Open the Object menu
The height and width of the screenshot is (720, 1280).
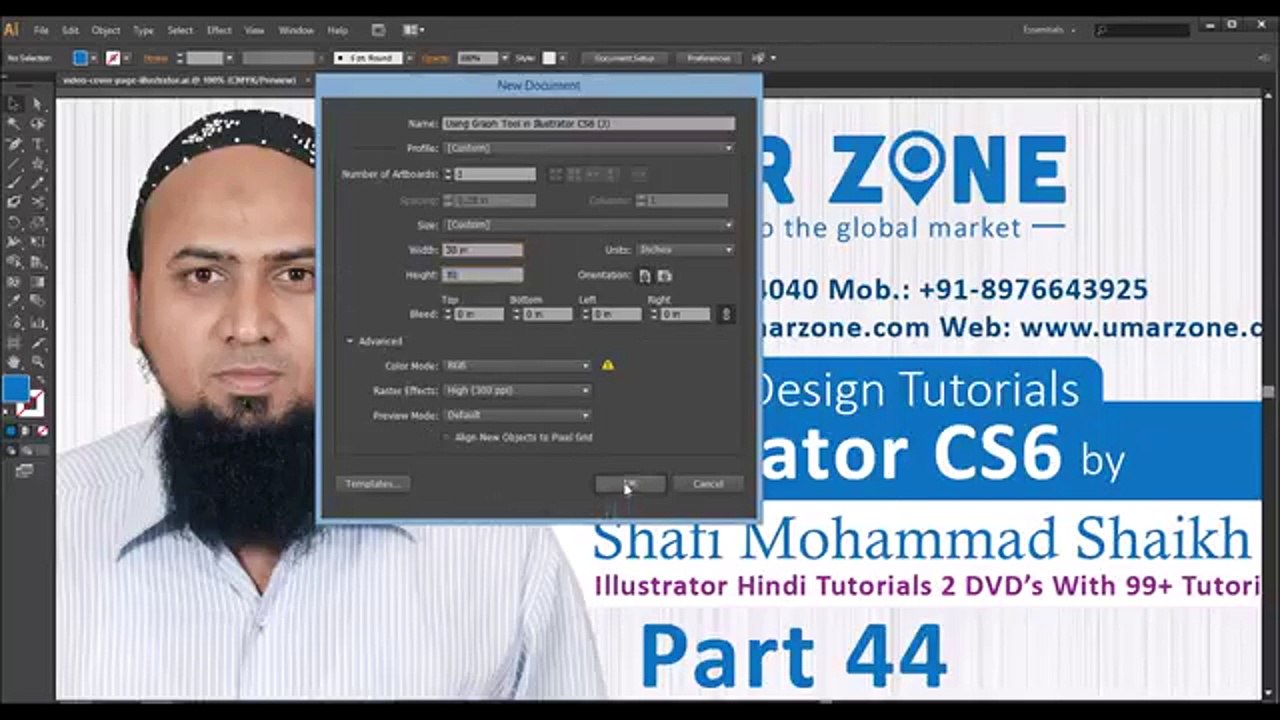point(105,30)
